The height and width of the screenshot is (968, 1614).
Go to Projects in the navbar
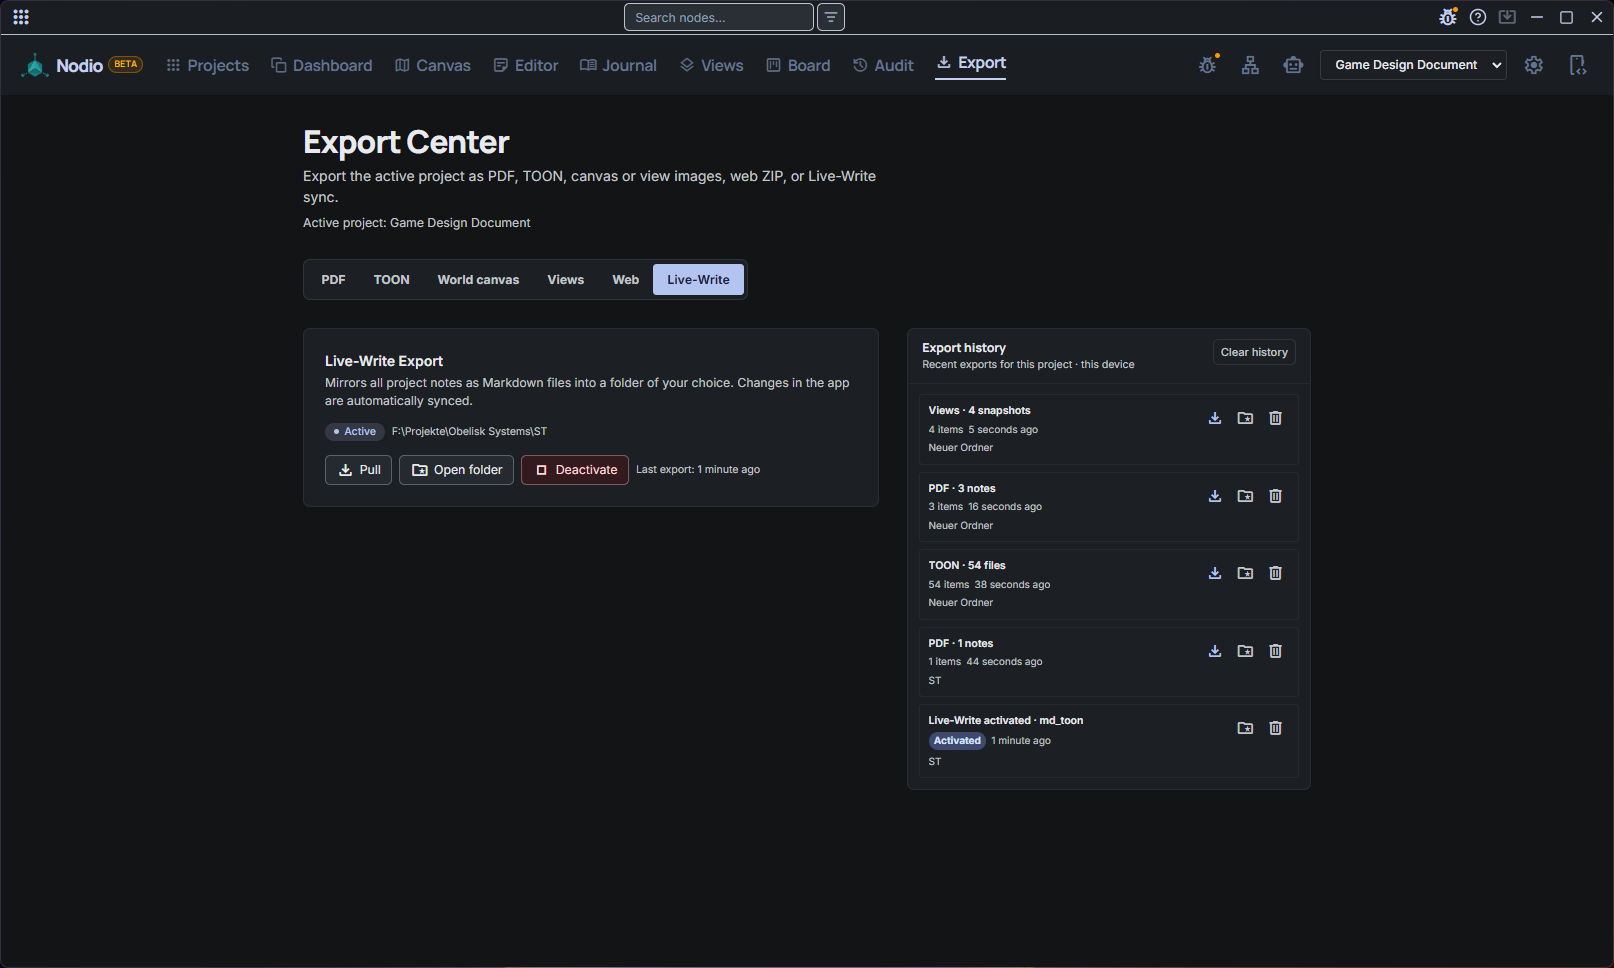point(208,65)
